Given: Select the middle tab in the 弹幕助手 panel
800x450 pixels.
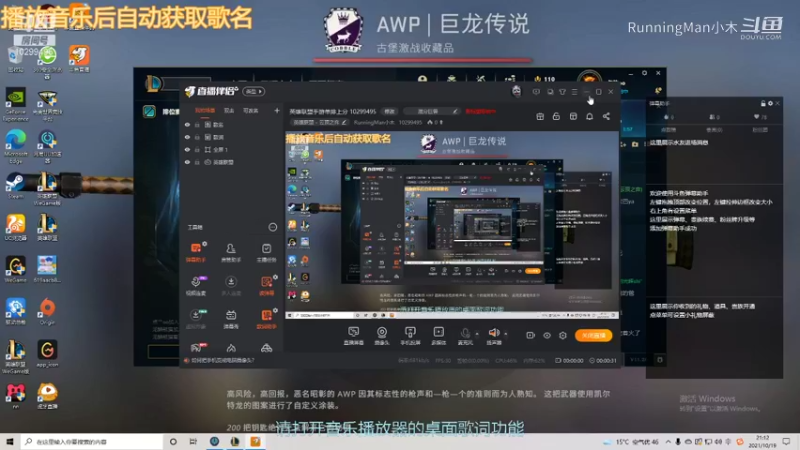Looking at the screenshot, I should [x=714, y=130].
